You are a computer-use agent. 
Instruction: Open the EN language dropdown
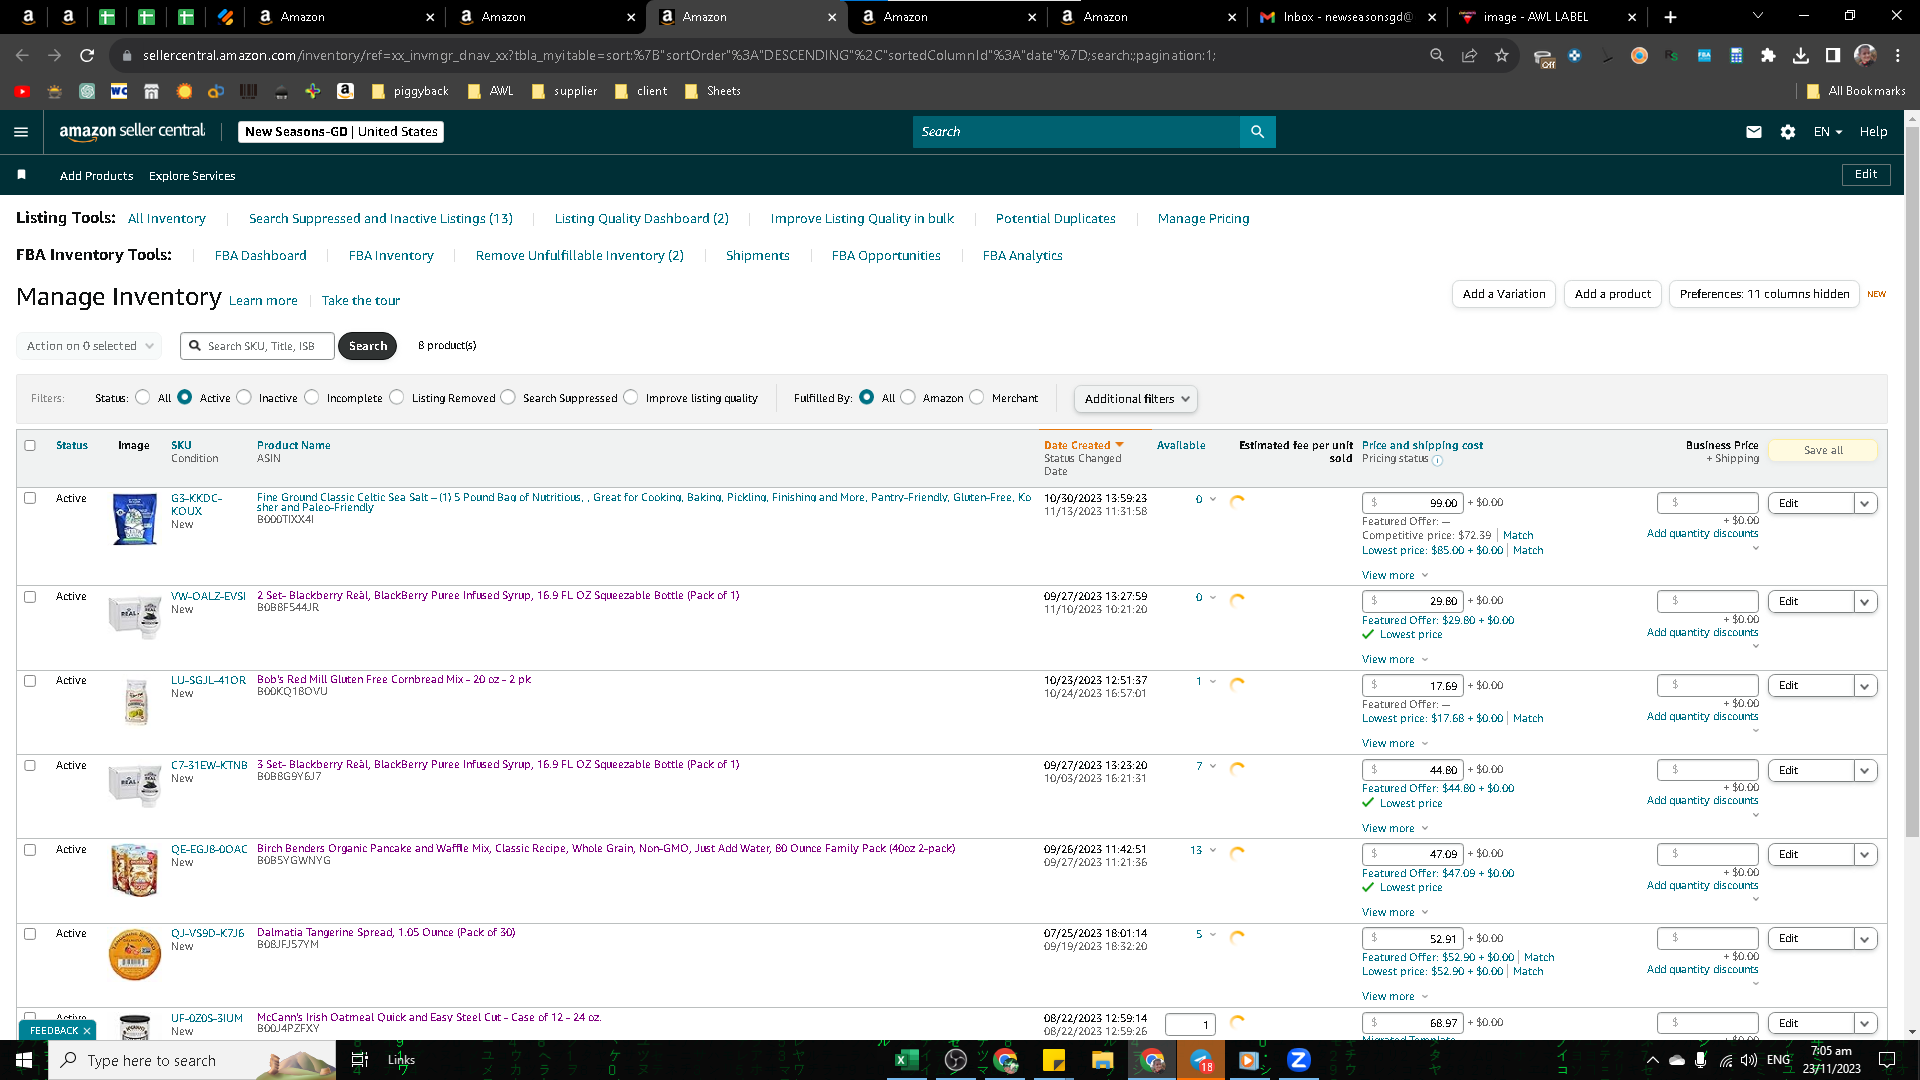pyautogui.click(x=1827, y=132)
